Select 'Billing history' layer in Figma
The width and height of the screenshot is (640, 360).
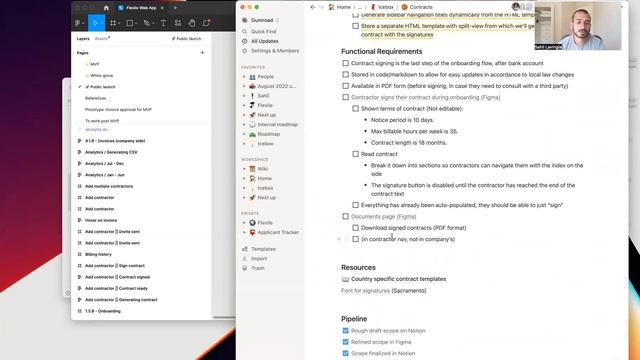(98, 254)
